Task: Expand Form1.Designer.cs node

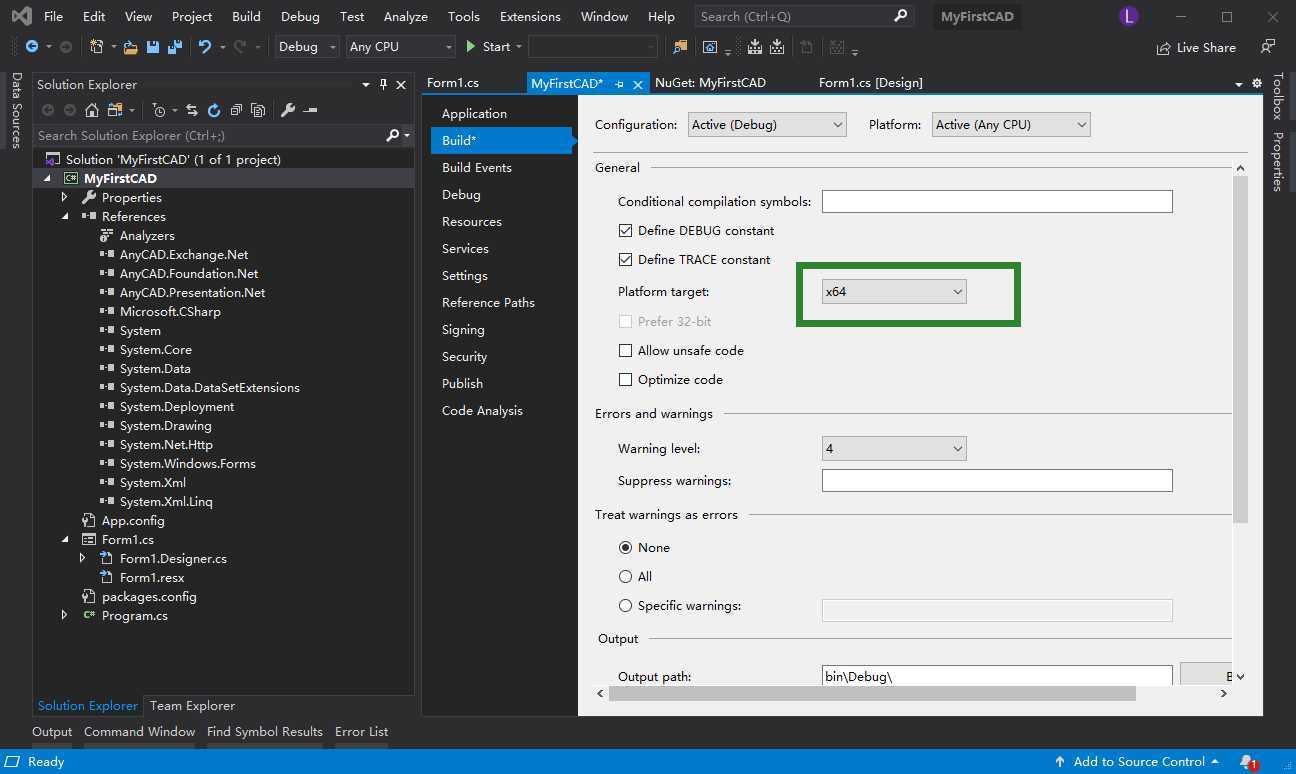Action: (83, 558)
